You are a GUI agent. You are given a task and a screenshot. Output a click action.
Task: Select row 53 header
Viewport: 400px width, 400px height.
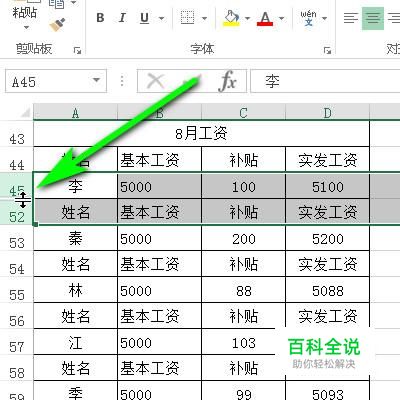click(x=17, y=238)
